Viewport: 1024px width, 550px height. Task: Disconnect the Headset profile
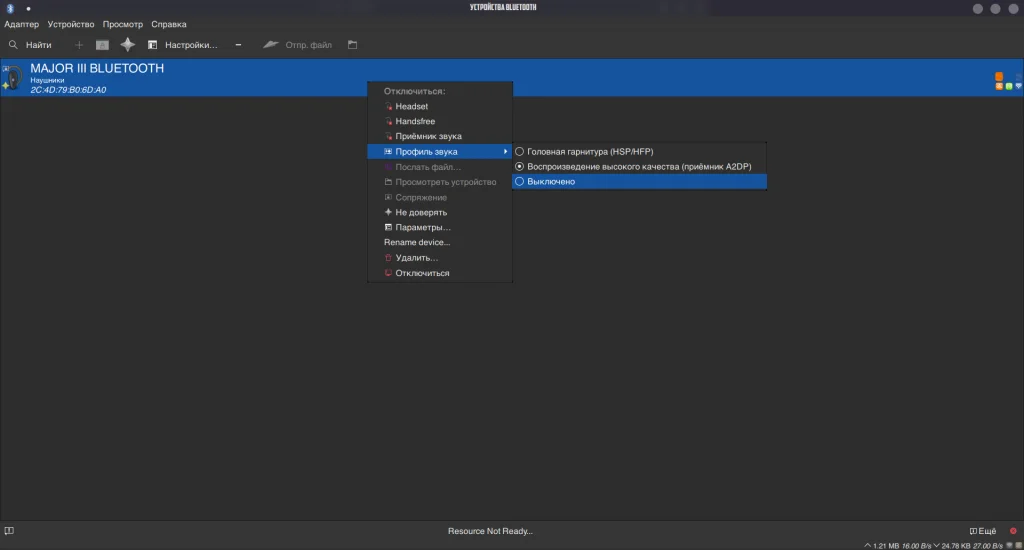pos(440,106)
